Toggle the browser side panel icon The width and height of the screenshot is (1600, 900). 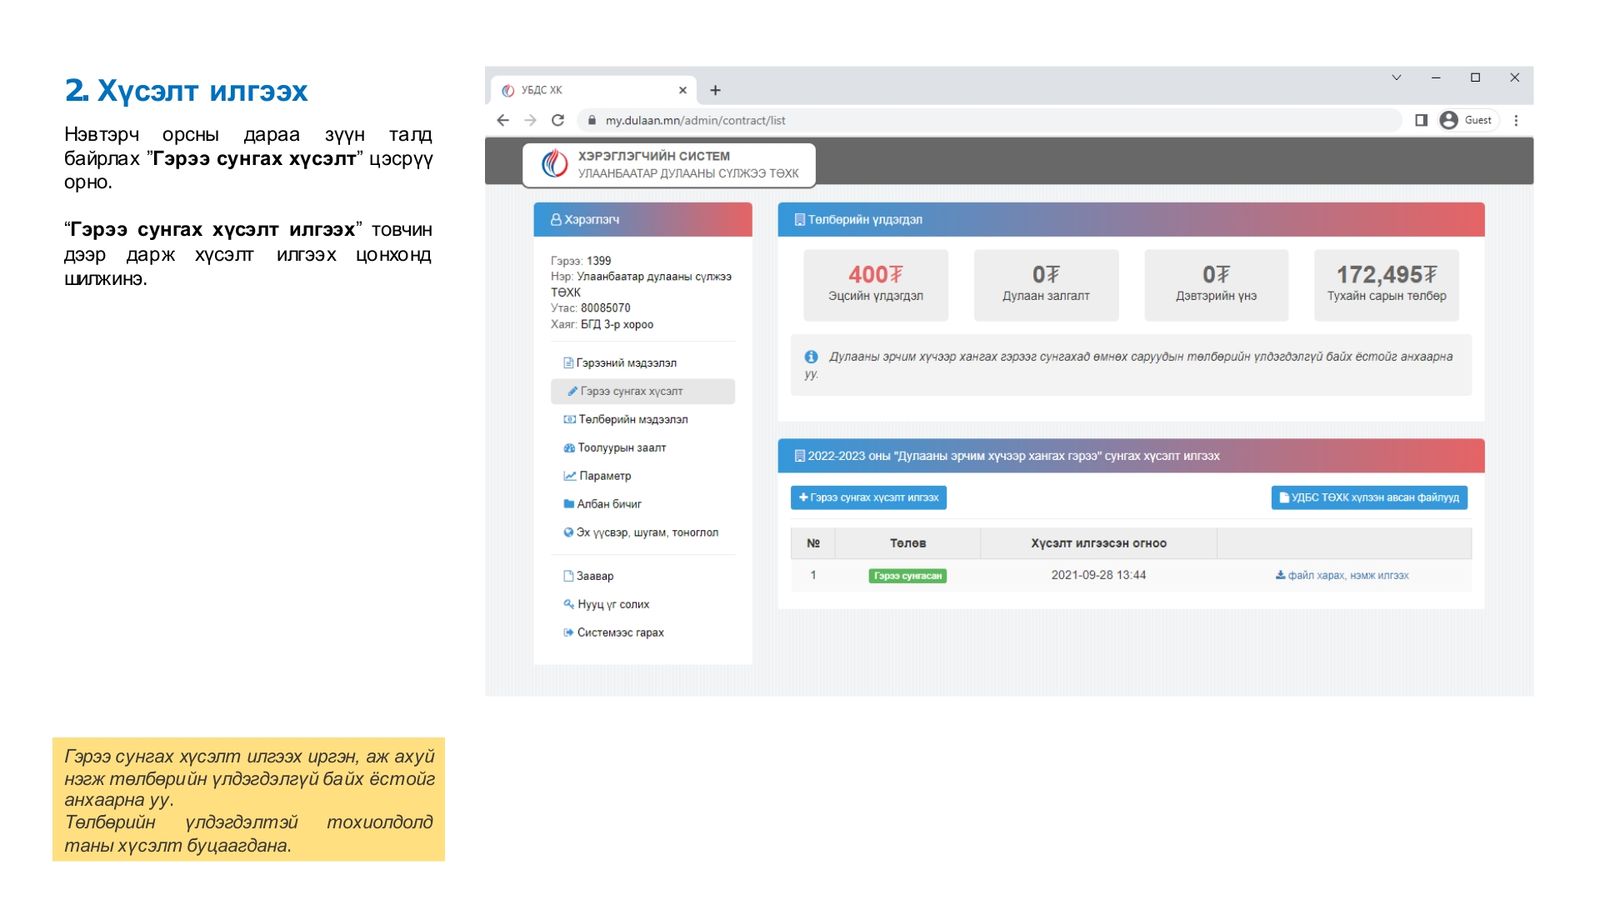tap(1421, 120)
